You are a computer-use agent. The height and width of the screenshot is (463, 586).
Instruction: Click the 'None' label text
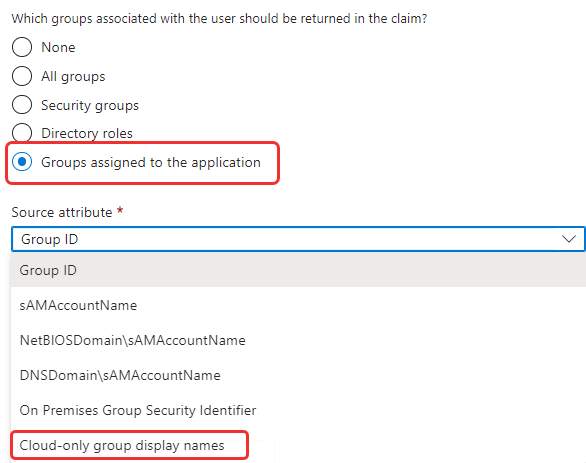pyautogui.click(x=58, y=47)
